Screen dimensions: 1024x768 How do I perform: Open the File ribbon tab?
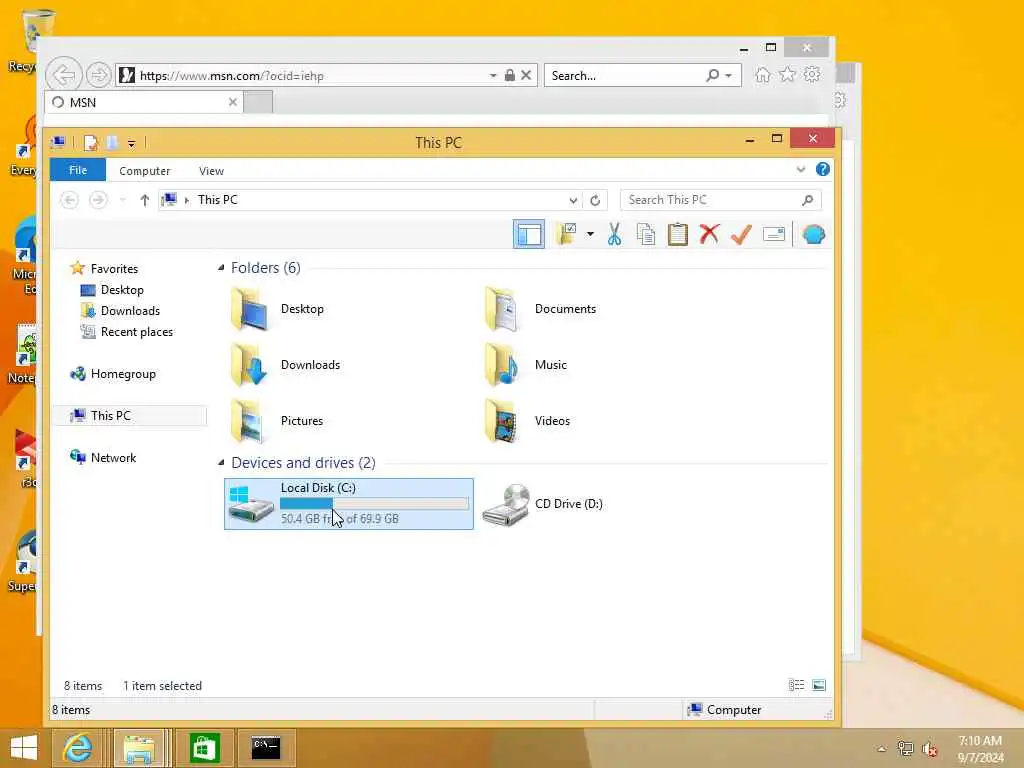pyautogui.click(x=78, y=170)
